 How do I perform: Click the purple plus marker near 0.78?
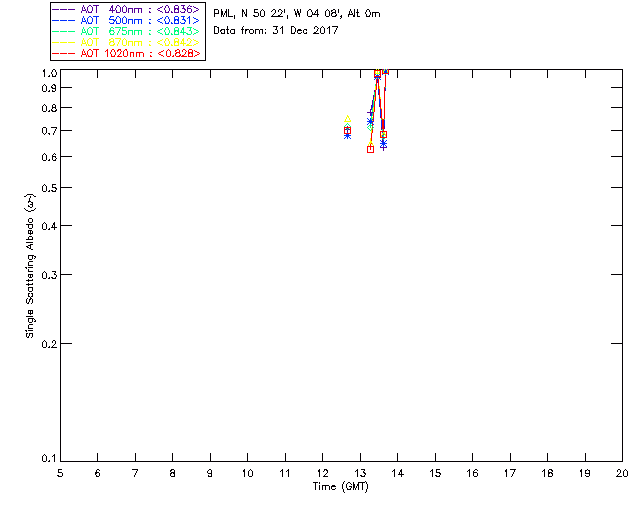click(370, 113)
